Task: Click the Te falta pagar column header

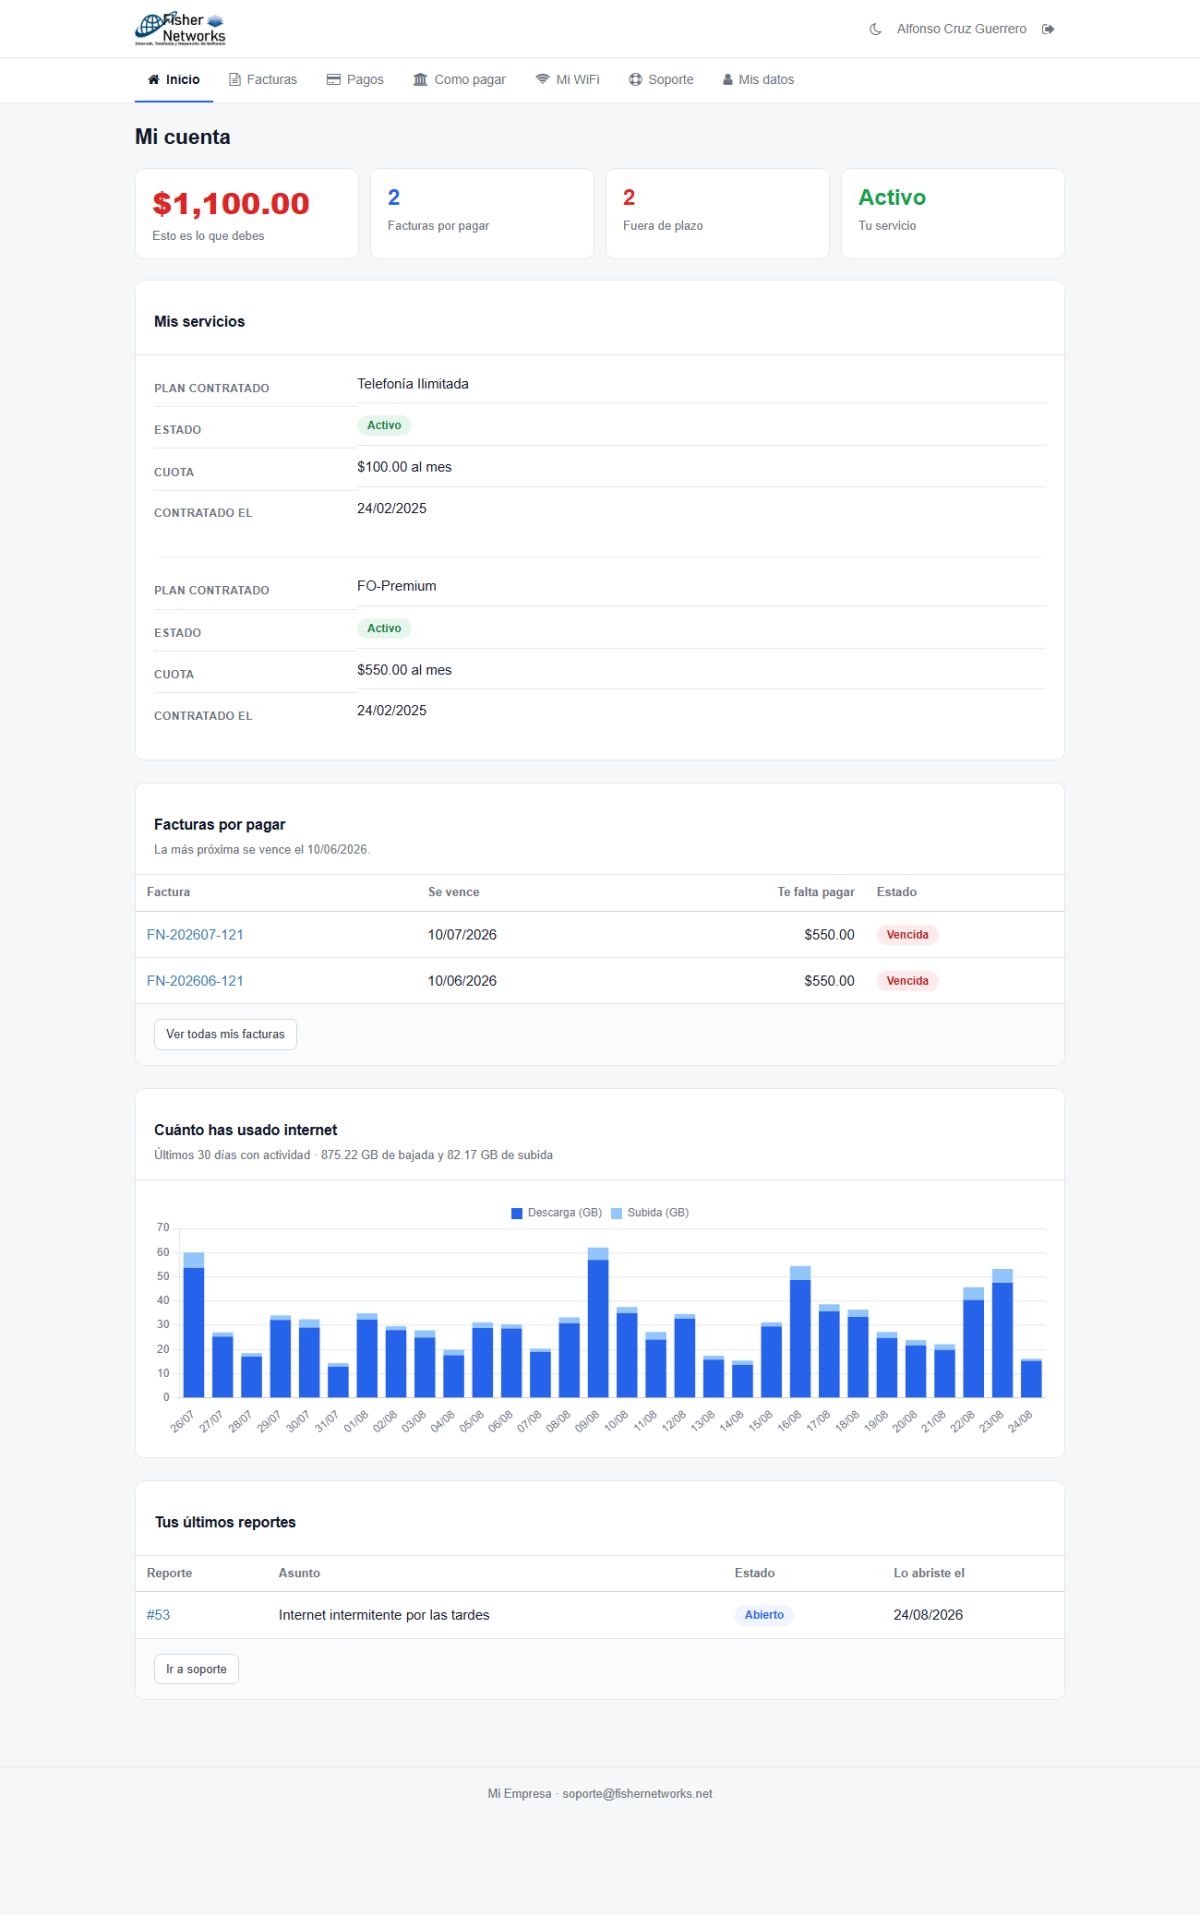Action: [x=816, y=892]
